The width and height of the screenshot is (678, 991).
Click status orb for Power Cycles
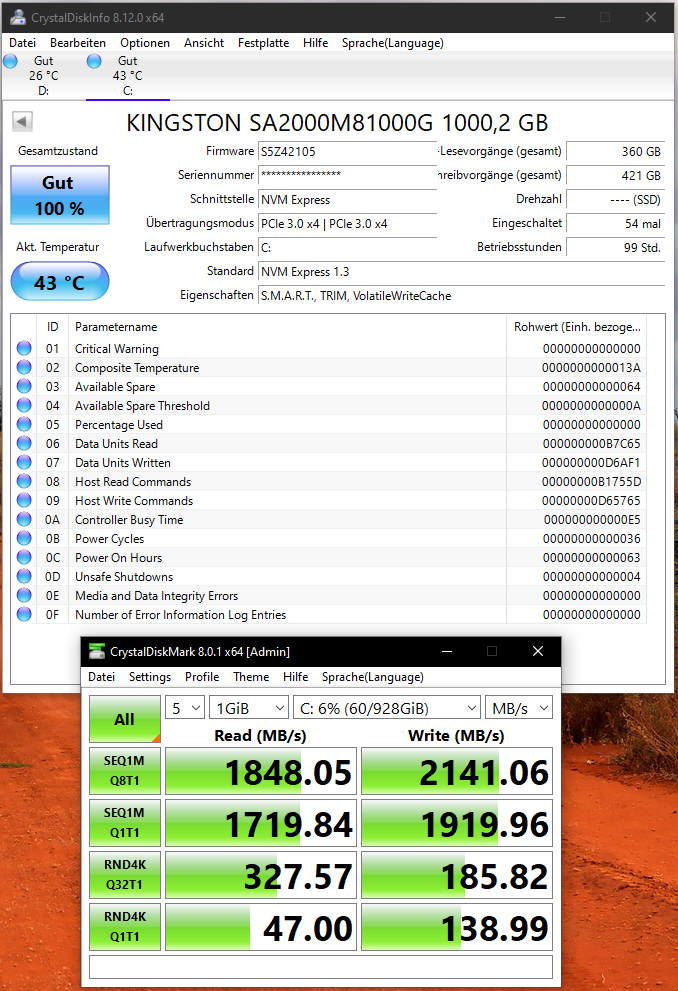[24, 538]
